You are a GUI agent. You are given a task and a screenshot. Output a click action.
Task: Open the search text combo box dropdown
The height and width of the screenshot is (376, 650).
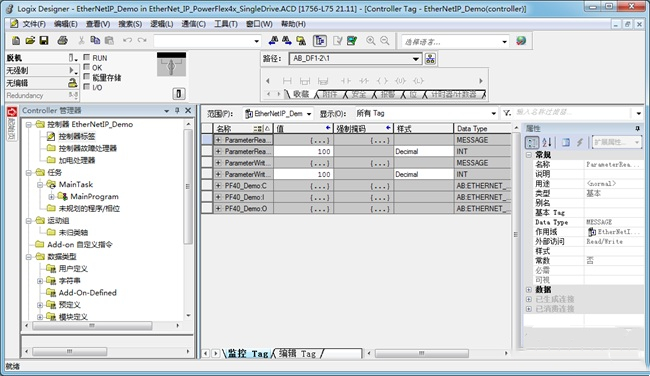[x=257, y=41]
